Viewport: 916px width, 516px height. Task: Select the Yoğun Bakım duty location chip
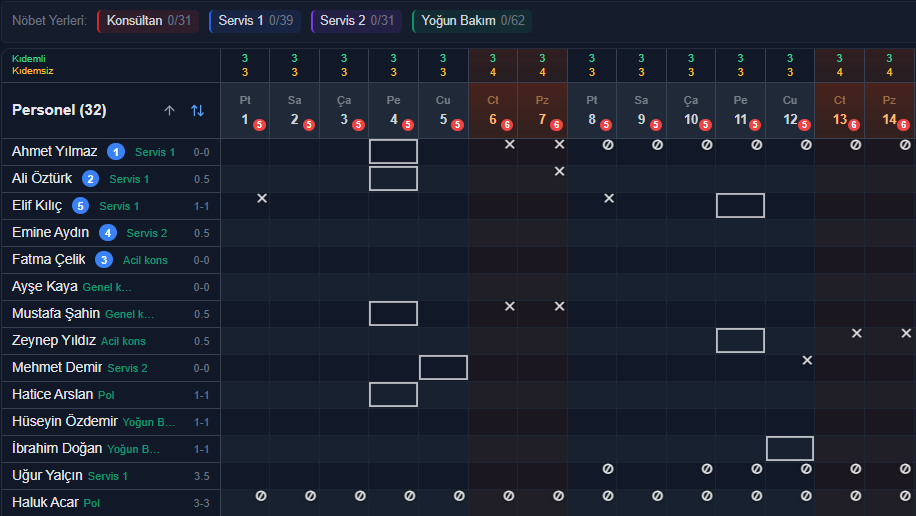pyautogui.click(x=472, y=21)
